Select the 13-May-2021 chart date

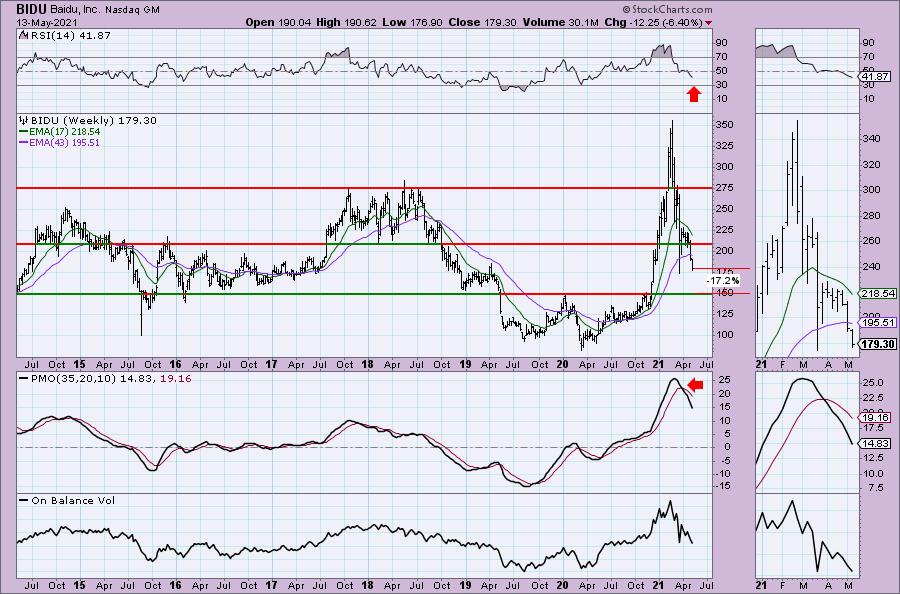(44, 22)
